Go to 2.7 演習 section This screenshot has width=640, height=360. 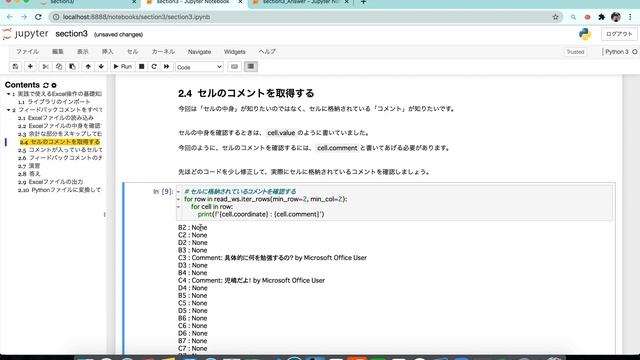pos(29,166)
